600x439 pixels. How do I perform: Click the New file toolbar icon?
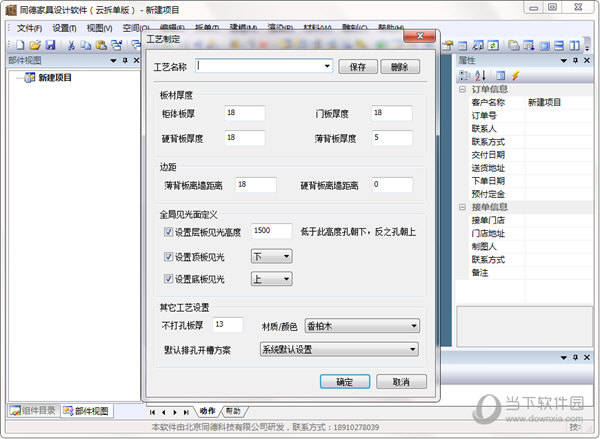[21, 45]
